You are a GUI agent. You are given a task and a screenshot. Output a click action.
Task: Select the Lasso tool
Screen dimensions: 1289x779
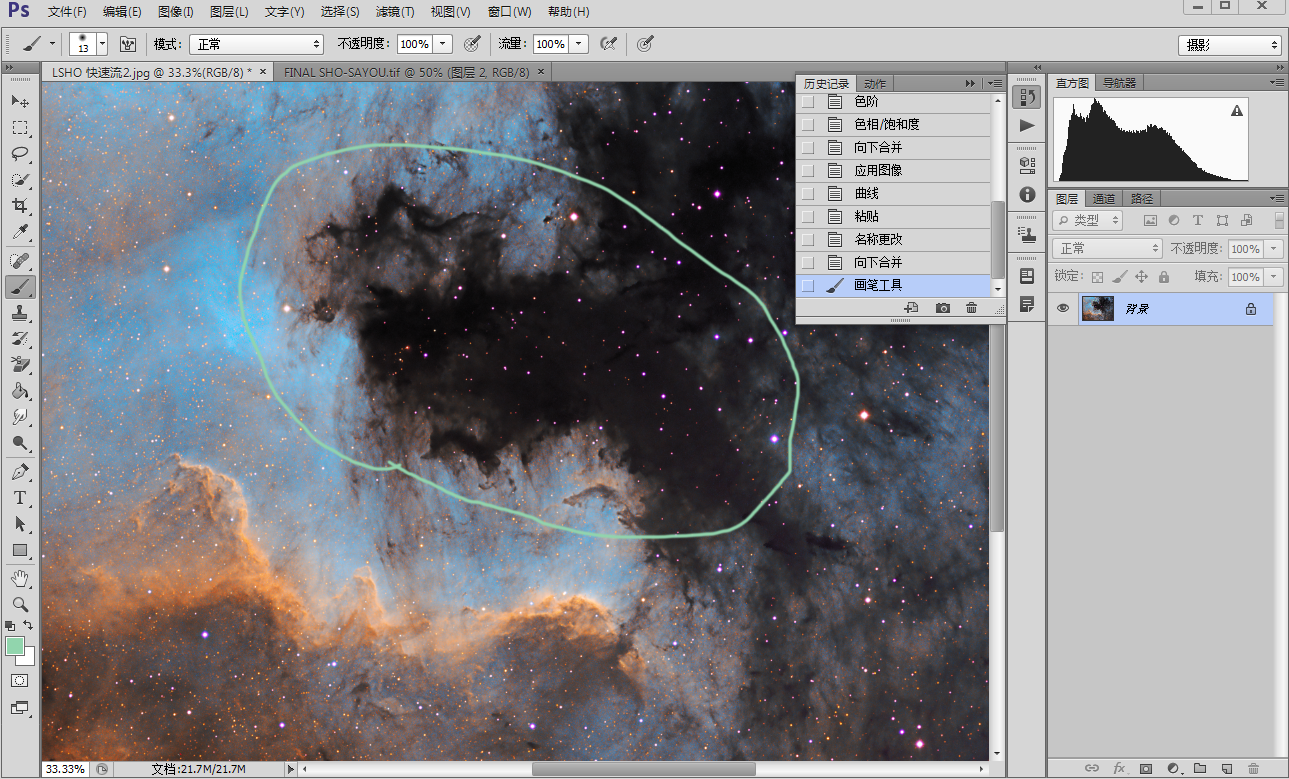(20, 154)
